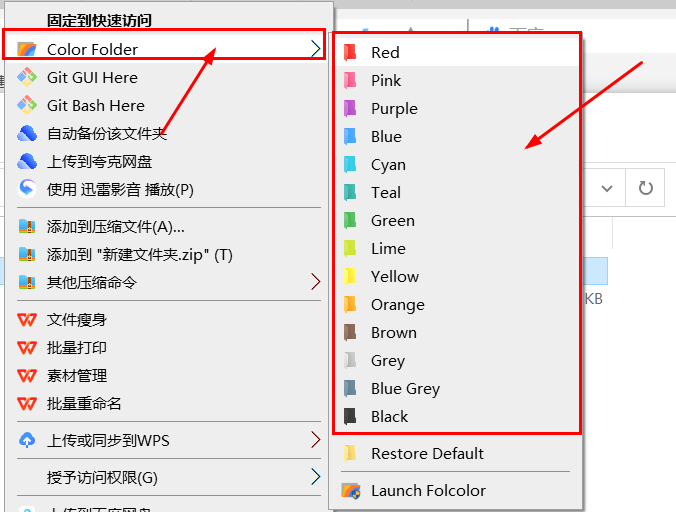Select 自动备份该文件夹 menu entry
Image resolution: width=676 pixels, height=512 pixels.
click(x=106, y=133)
